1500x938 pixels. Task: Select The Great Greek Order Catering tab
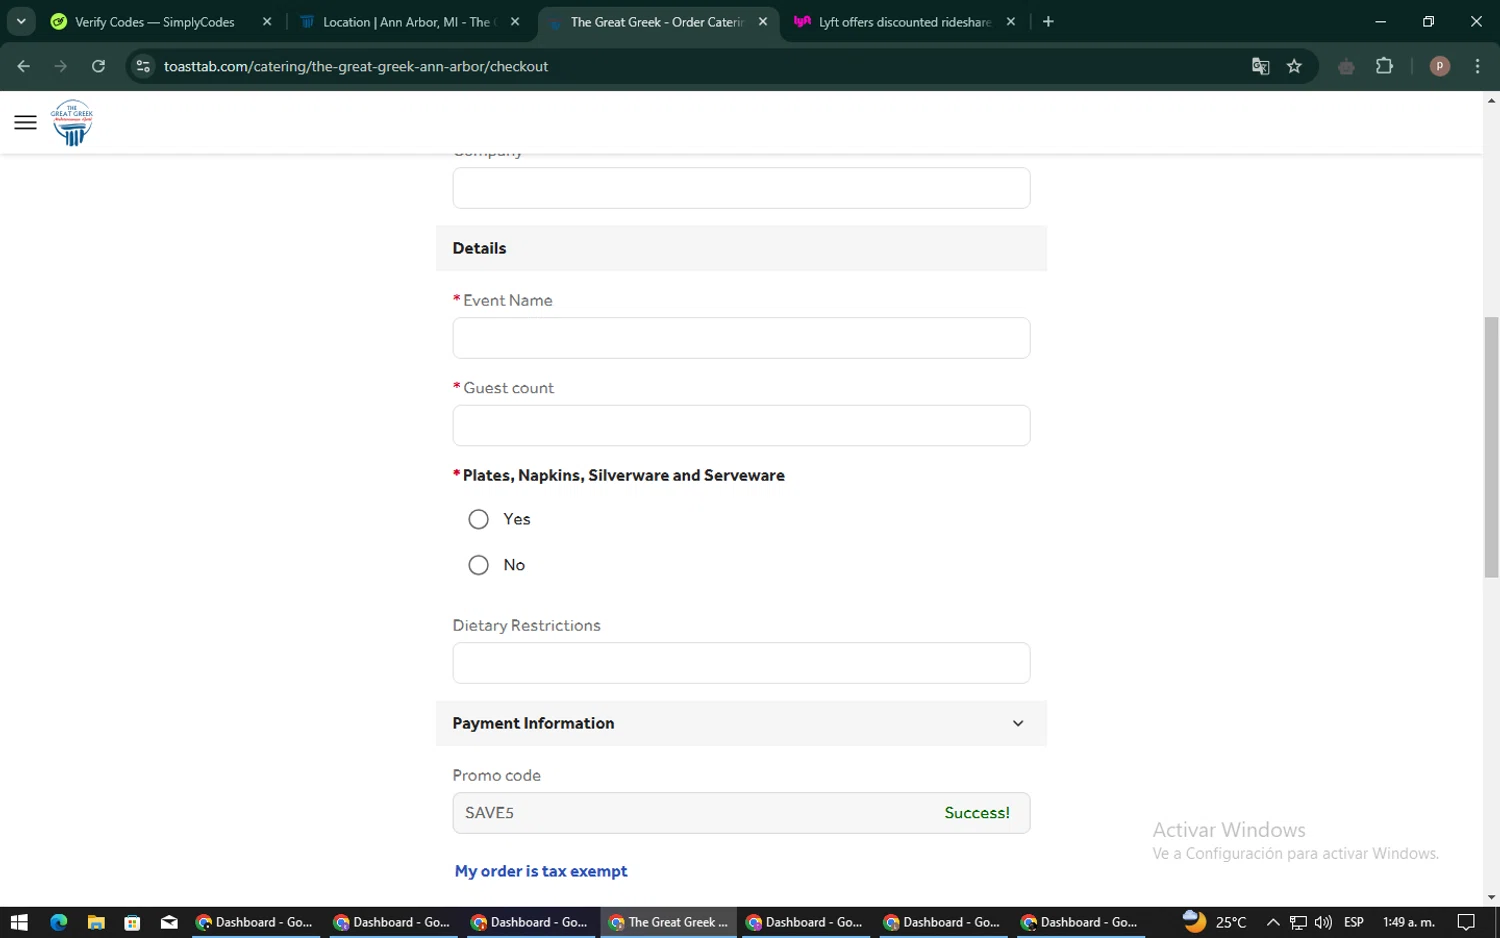tap(658, 22)
